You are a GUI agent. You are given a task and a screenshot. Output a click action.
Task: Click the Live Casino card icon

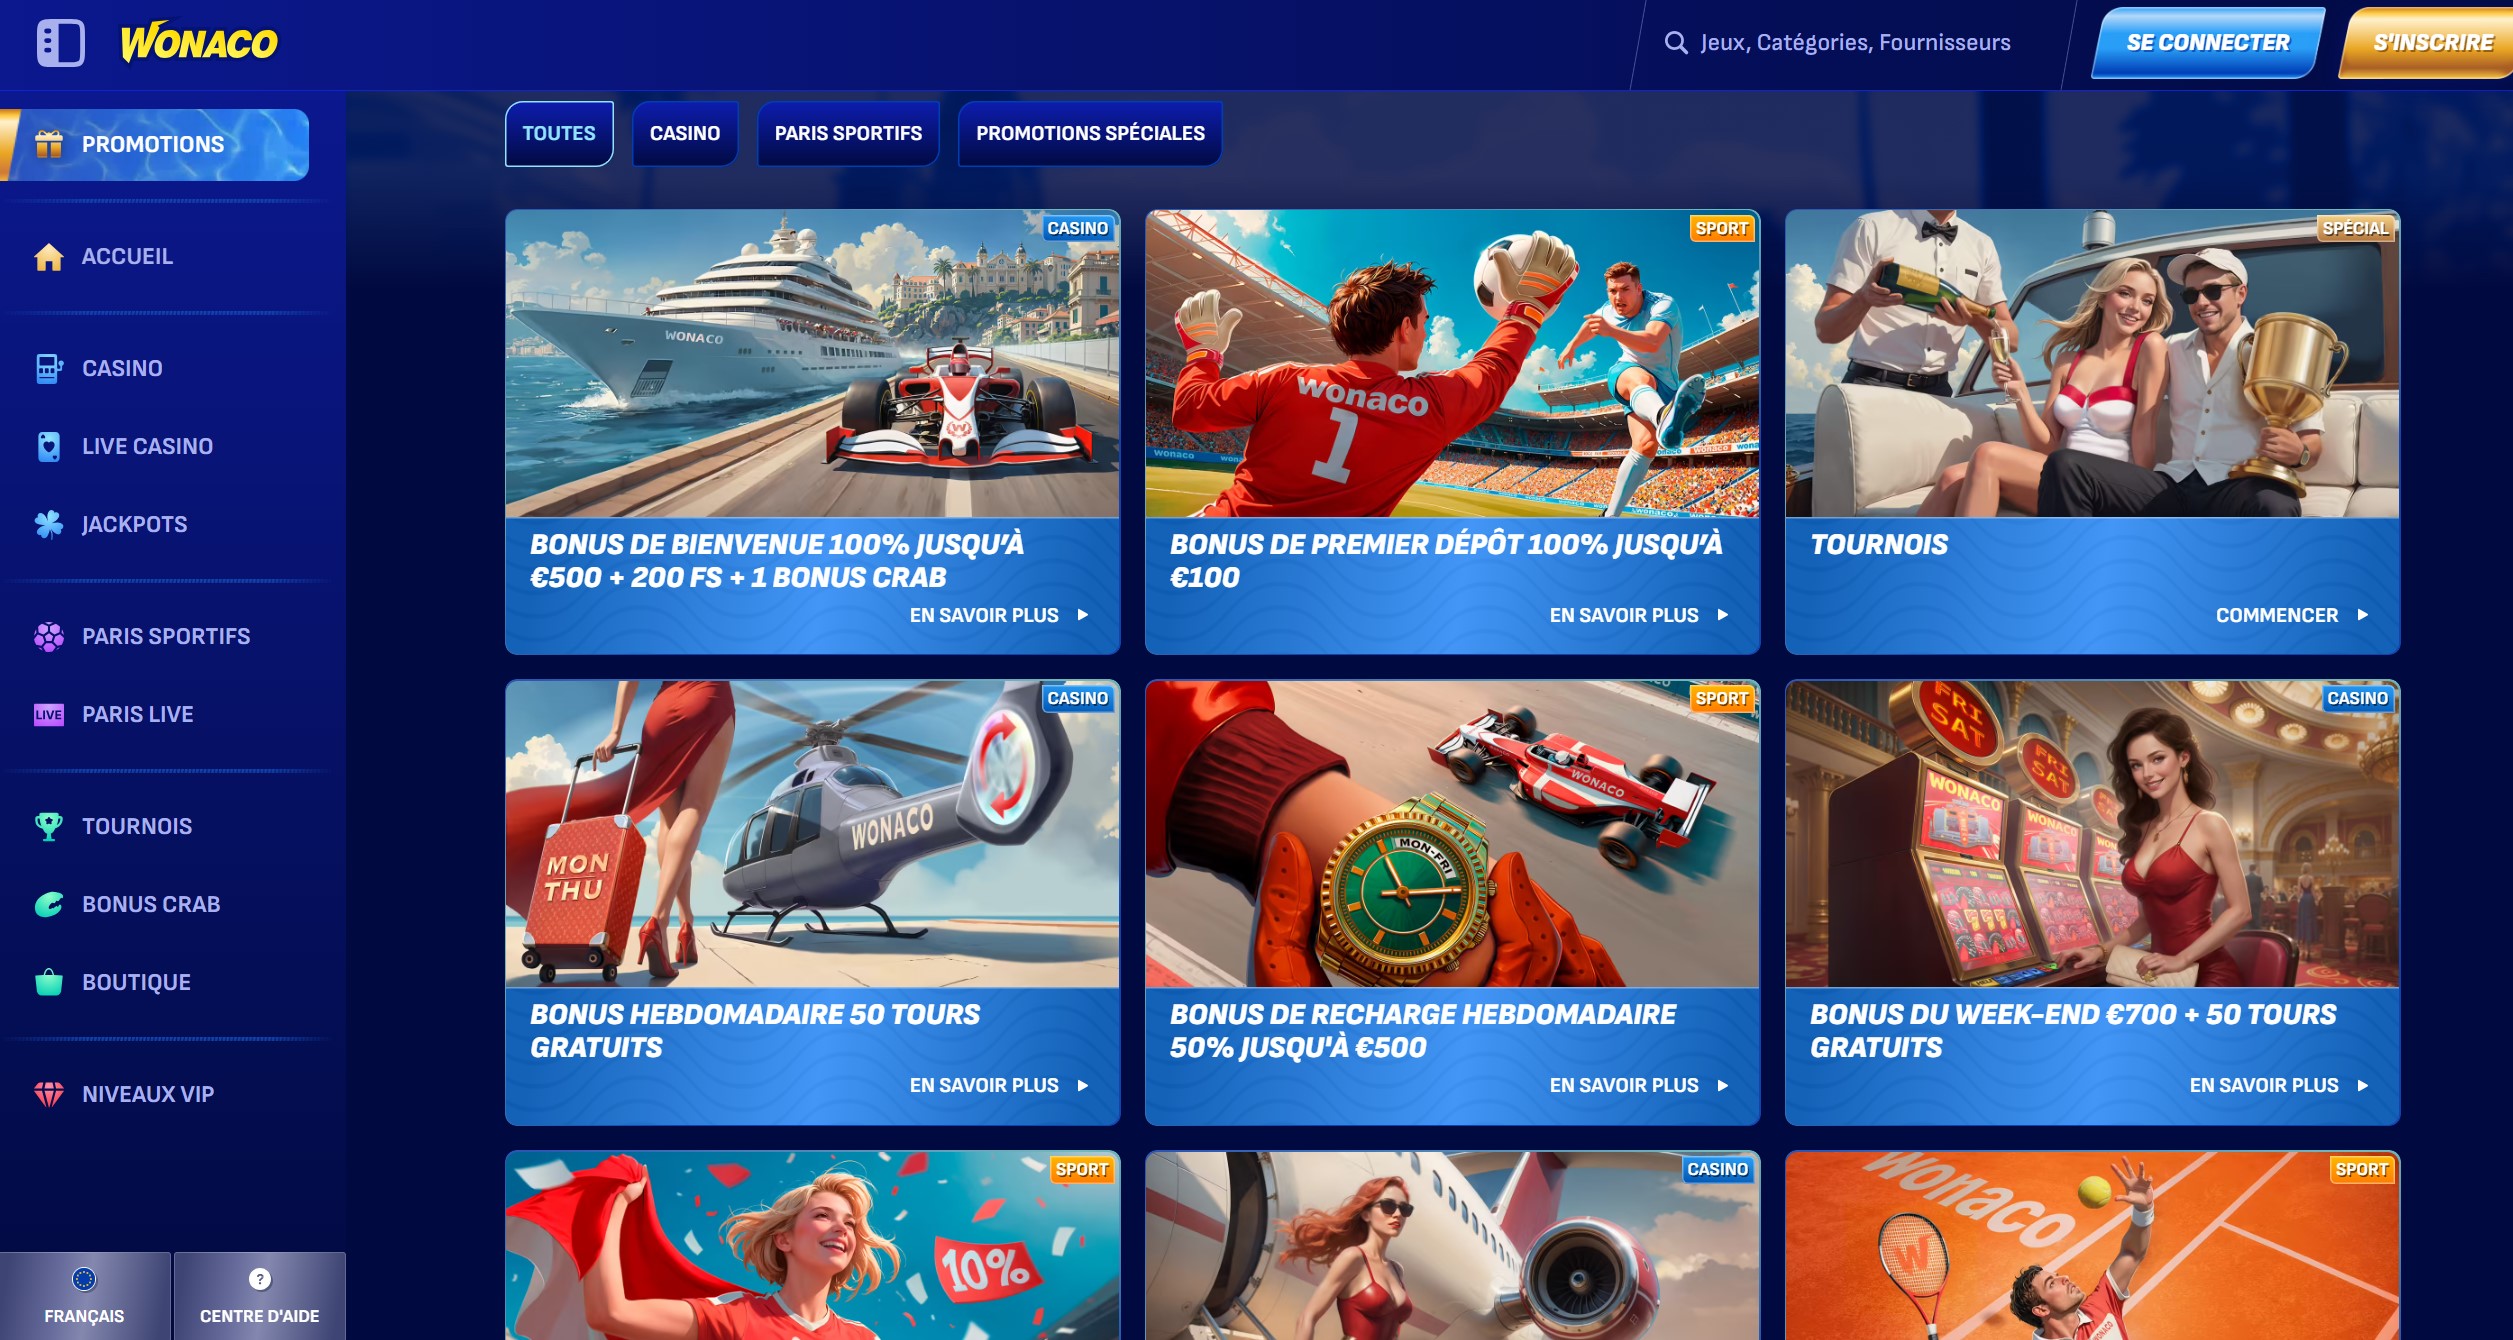click(49, 447)
